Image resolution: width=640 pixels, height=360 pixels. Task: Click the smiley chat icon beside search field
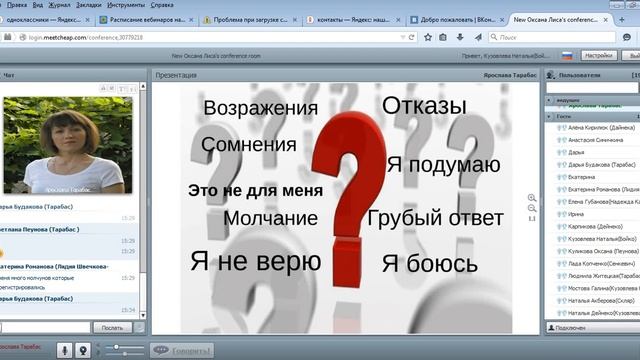(x=627, y=37)
